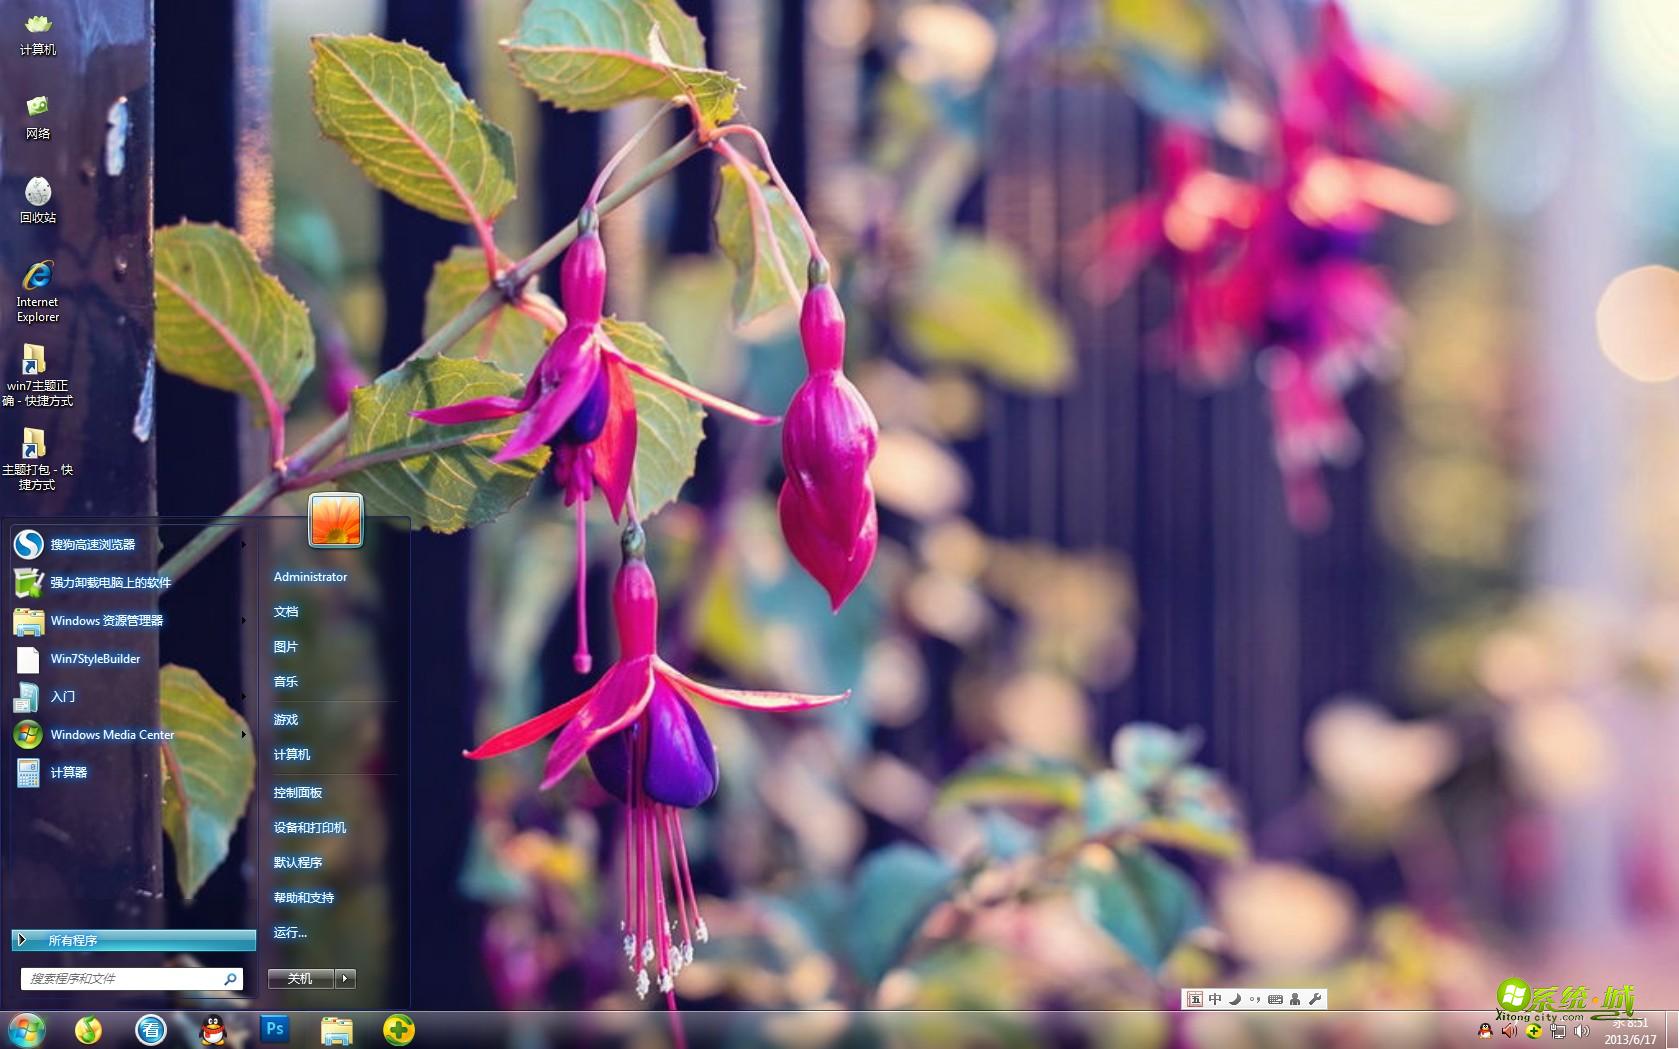This screenshot has width=1679, height=1049.
Task: Select the 计算机 desktop icon
Action: tap(38, 33)
